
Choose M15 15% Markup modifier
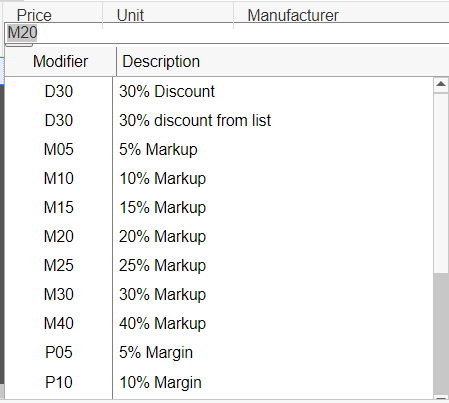(x=219, y=207)
